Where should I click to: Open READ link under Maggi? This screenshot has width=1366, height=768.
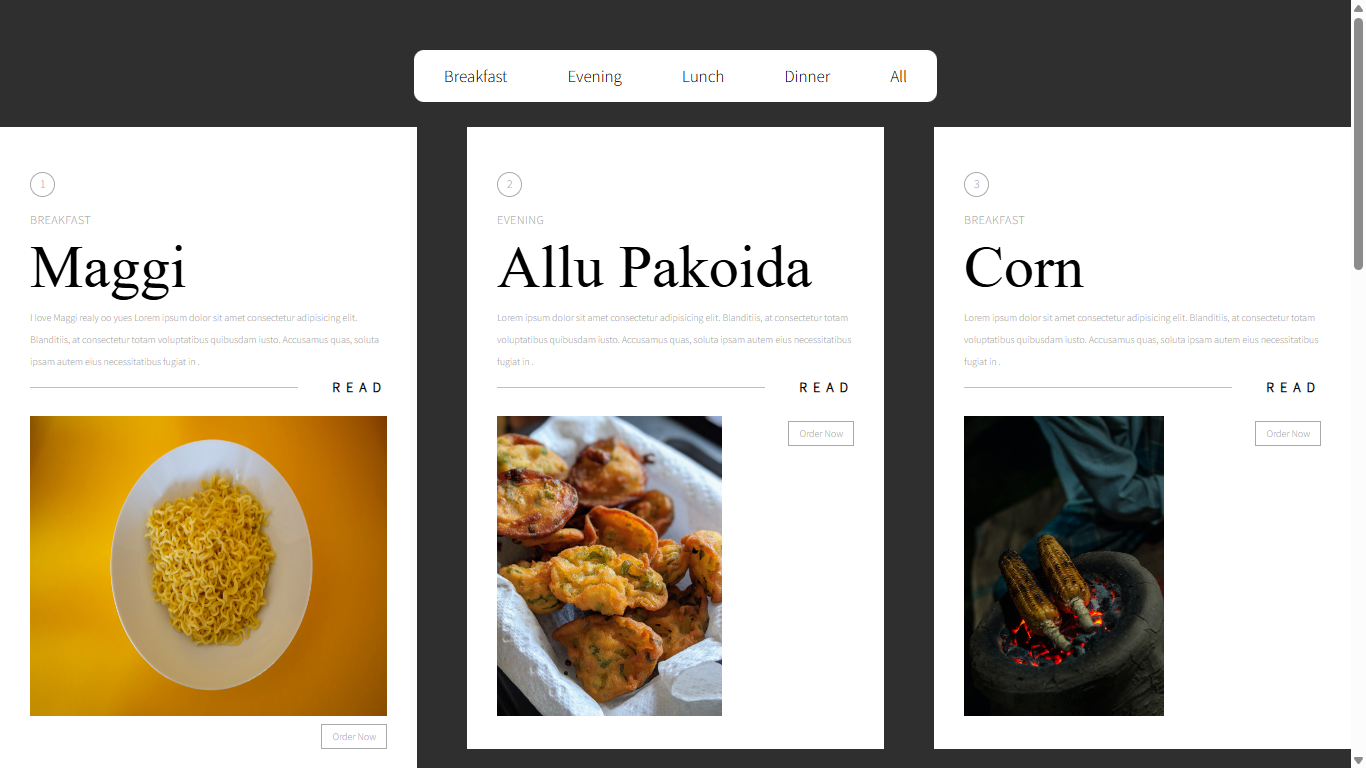click(358, 387)
